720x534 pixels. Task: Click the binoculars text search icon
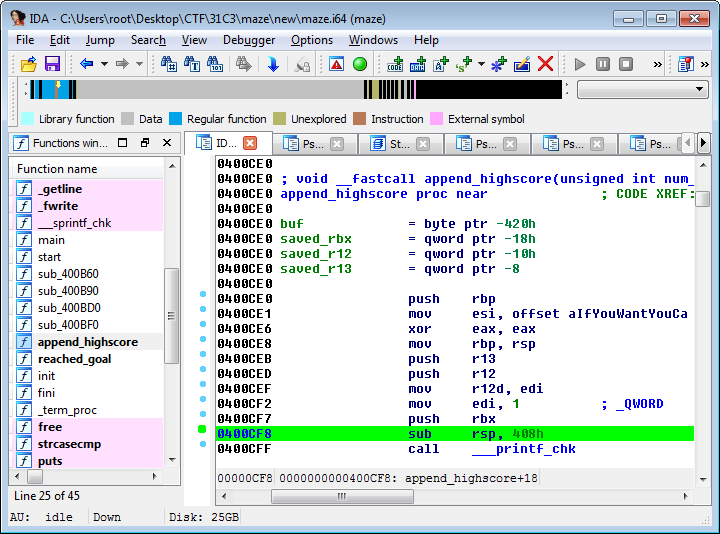click(x=191, y=64)
